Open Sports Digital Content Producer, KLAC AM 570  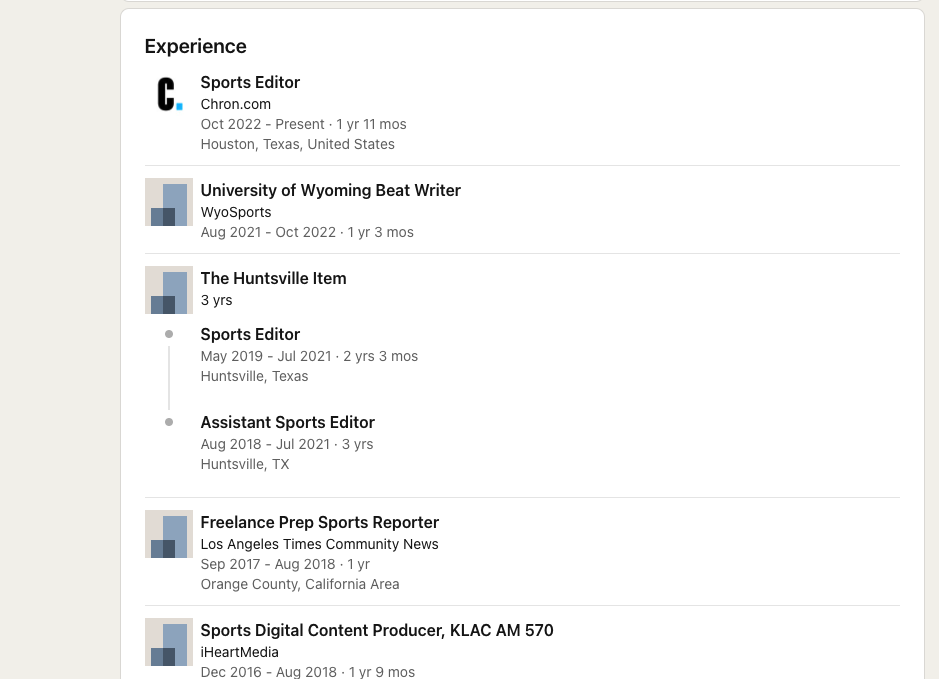pos(376,630)
